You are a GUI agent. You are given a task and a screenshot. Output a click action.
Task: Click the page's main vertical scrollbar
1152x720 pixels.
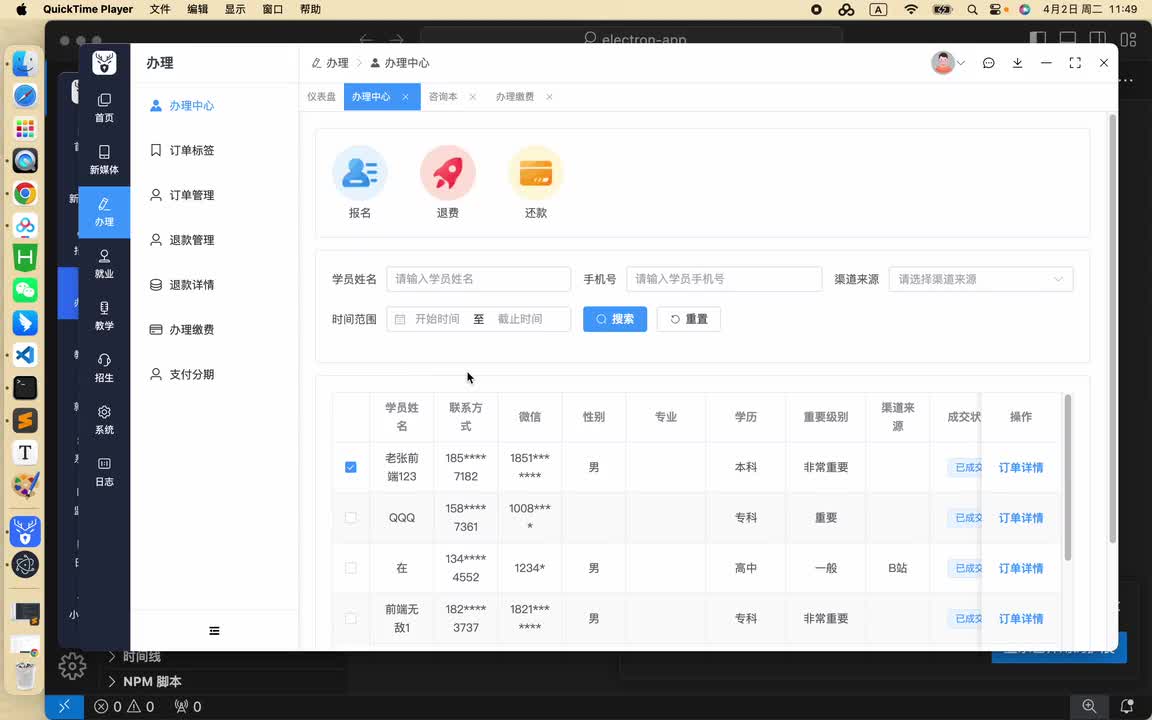pyautogui.click(x=1112, y=328)
